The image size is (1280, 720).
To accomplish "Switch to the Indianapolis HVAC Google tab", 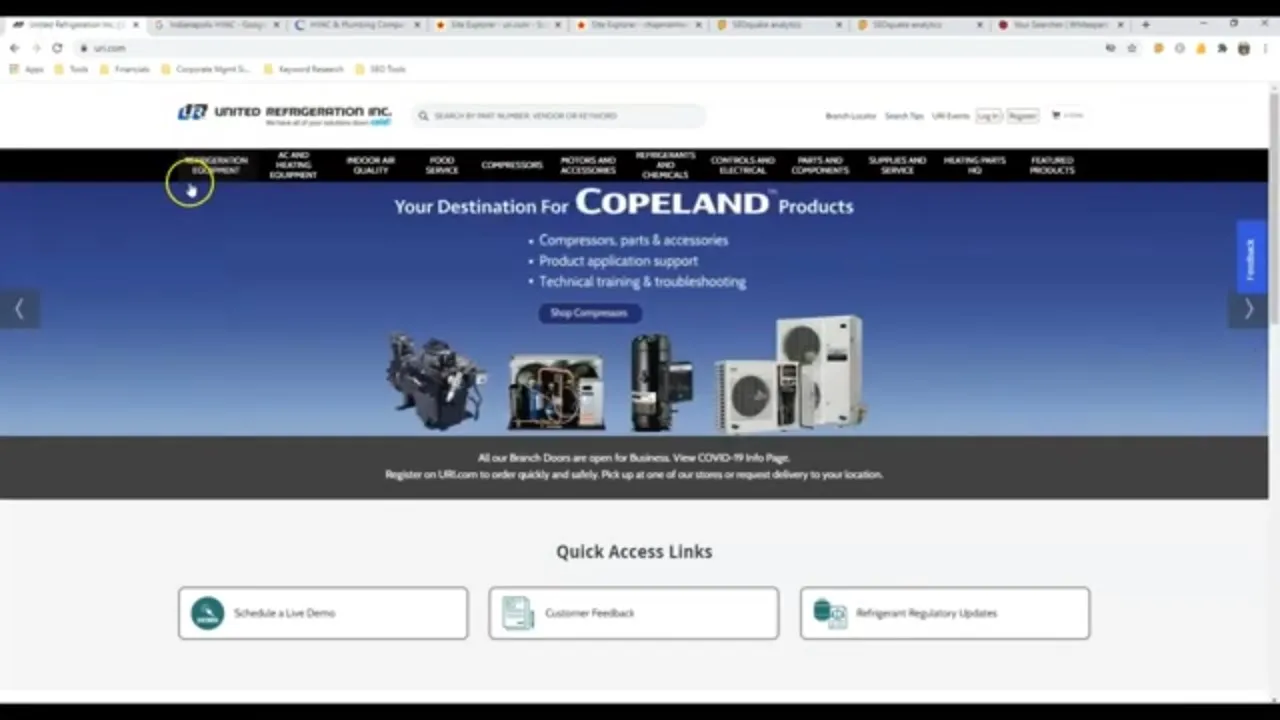I will coord(215,24).
